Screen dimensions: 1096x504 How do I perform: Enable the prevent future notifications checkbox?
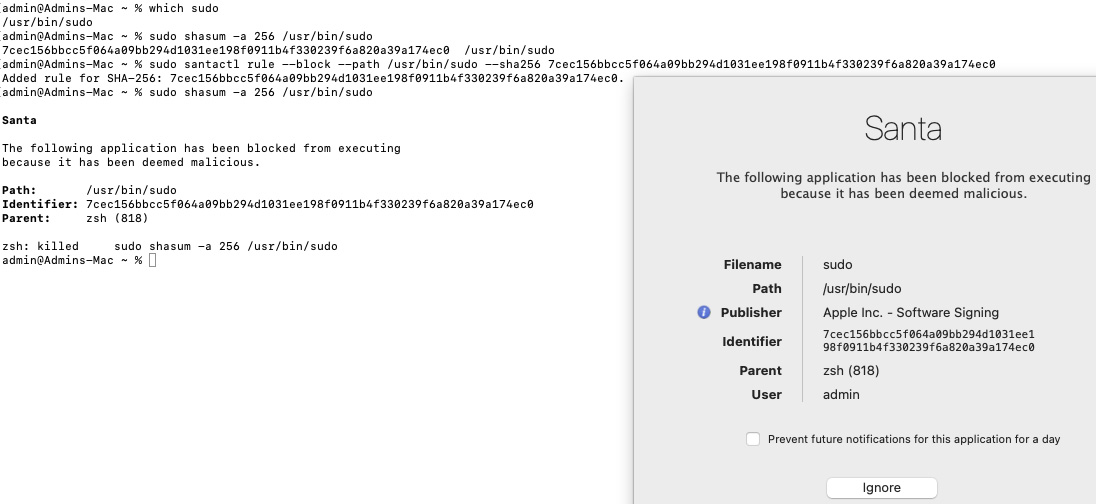(x=753, y=439)
